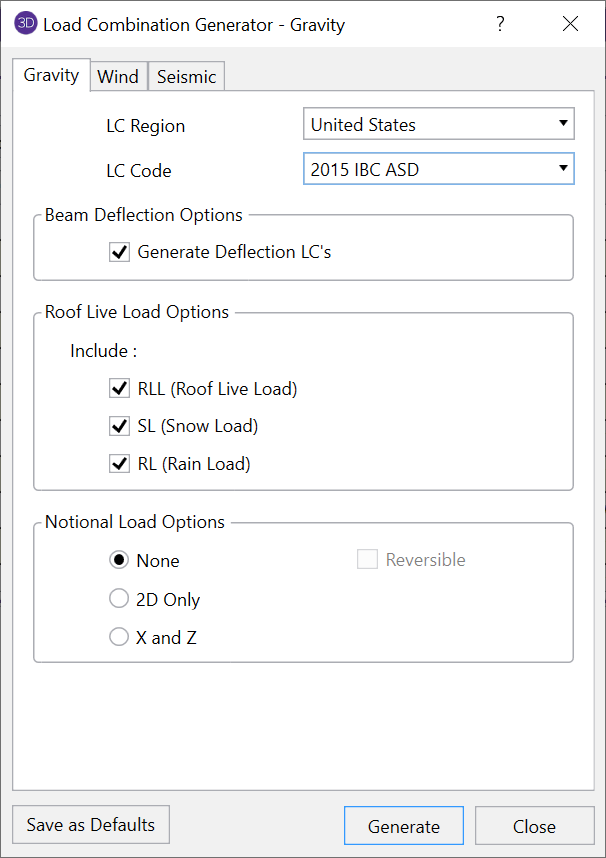Viewport: 606px width, 858px height.
Task: Open the LC Code dropdown showing 2015 IBC ASD
Action: pyautogui.click(x=438, y=170)
